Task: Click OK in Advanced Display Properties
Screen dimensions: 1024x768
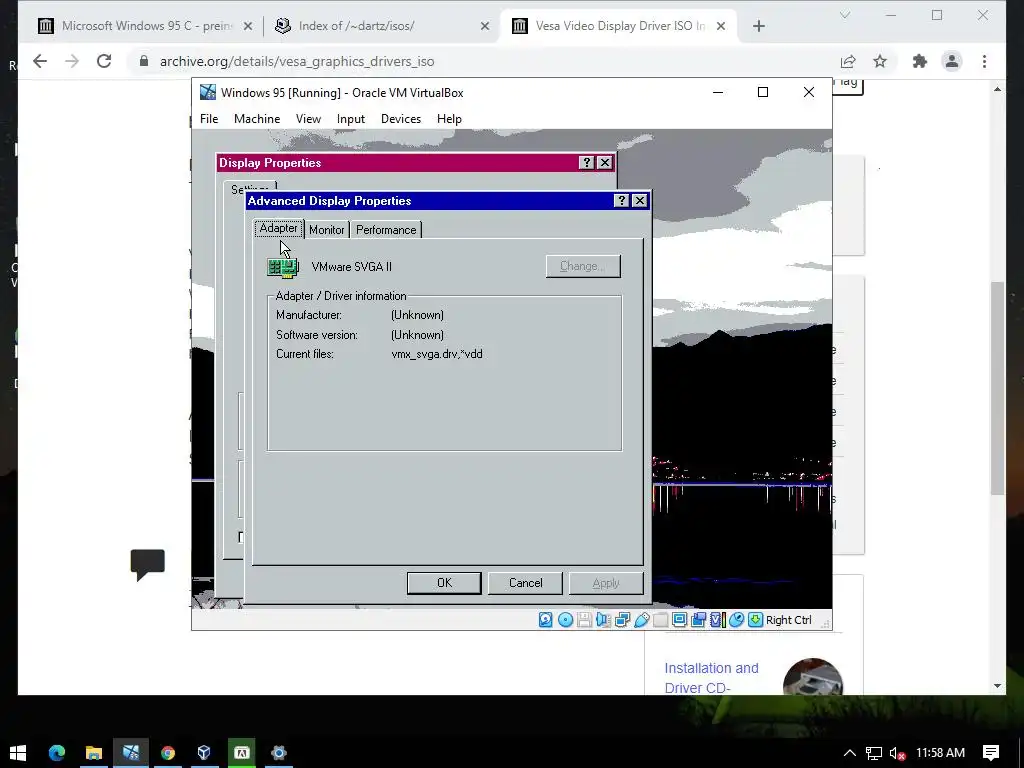Action: 444,583
